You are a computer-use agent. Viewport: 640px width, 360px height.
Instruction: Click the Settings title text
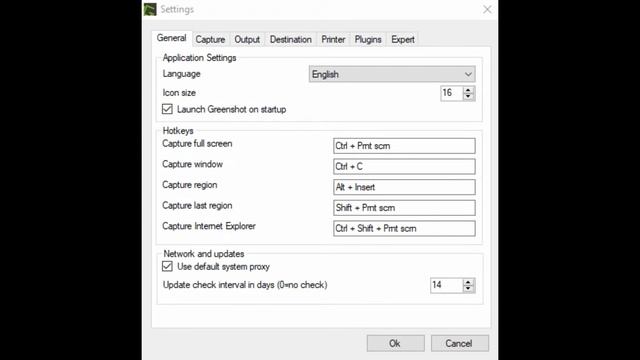pyautogui.click(x=177, y=9)
